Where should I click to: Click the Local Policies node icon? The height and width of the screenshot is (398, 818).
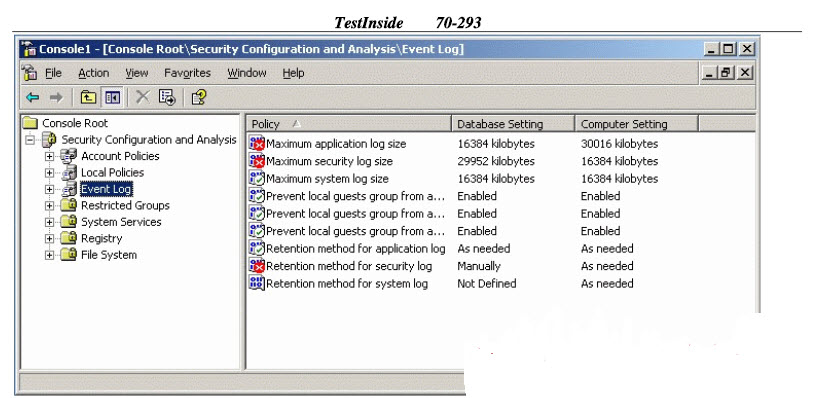(x=68, y=172)
